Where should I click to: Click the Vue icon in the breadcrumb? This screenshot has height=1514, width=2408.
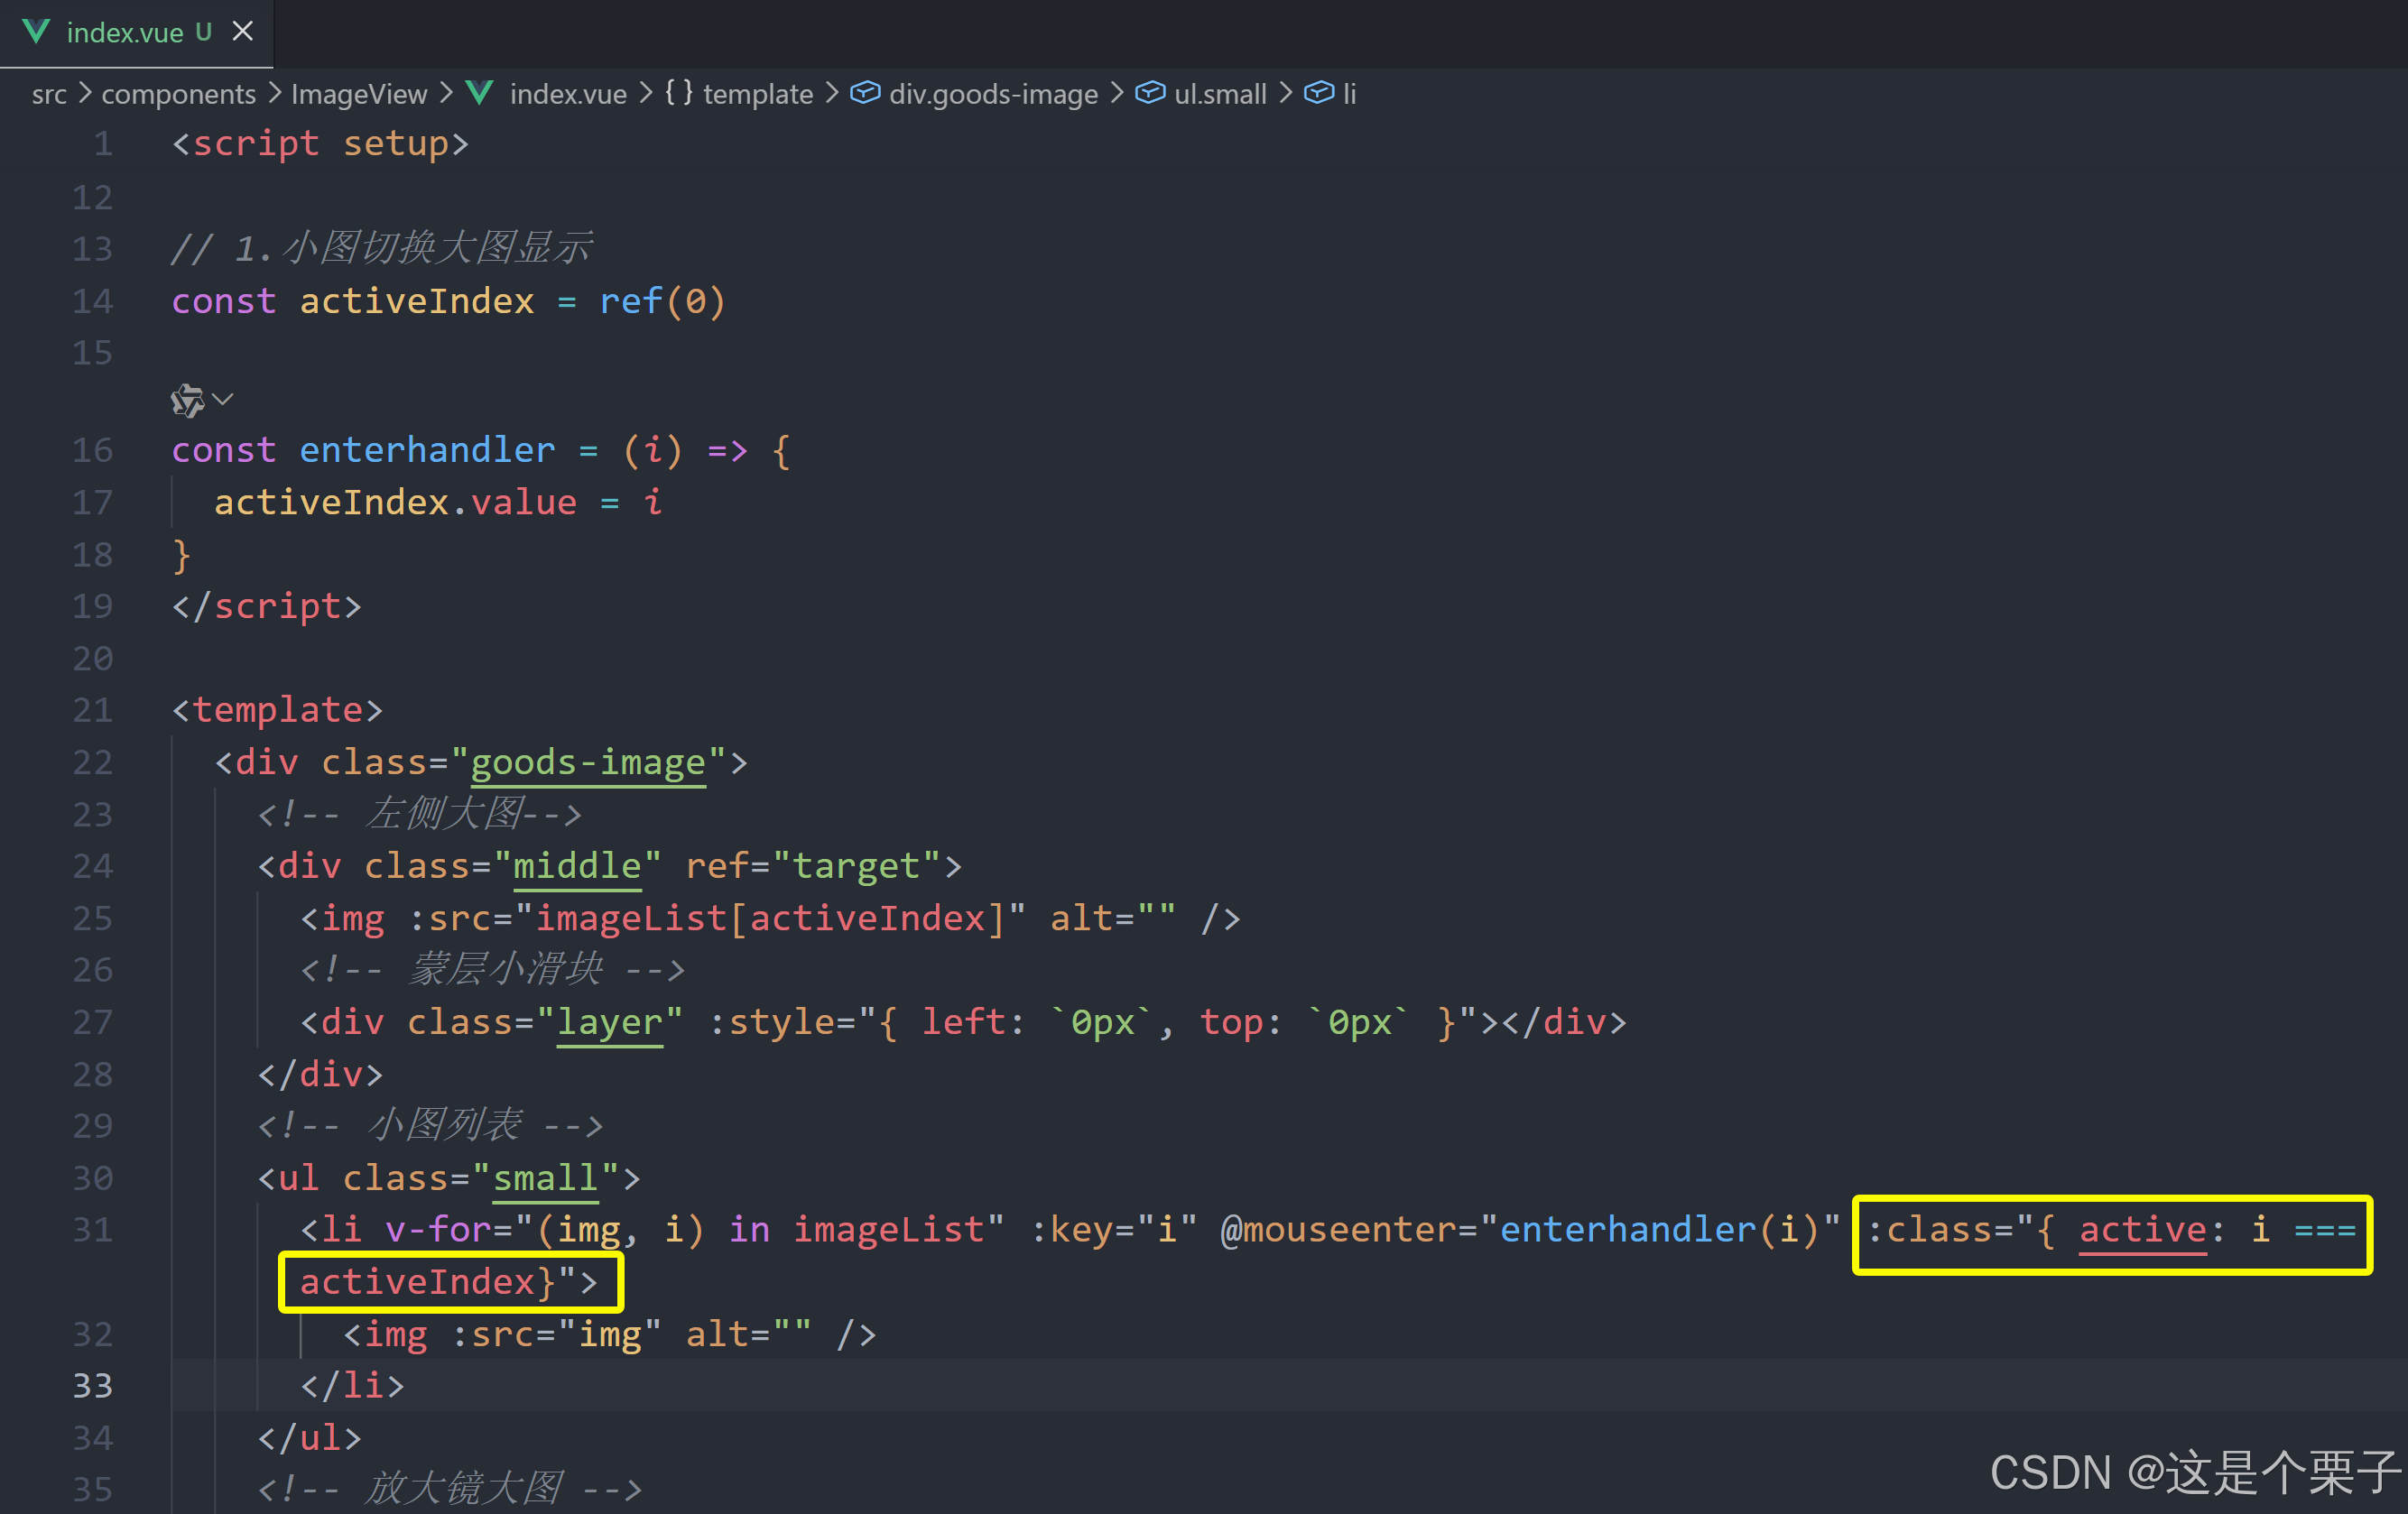pos(480,93)
